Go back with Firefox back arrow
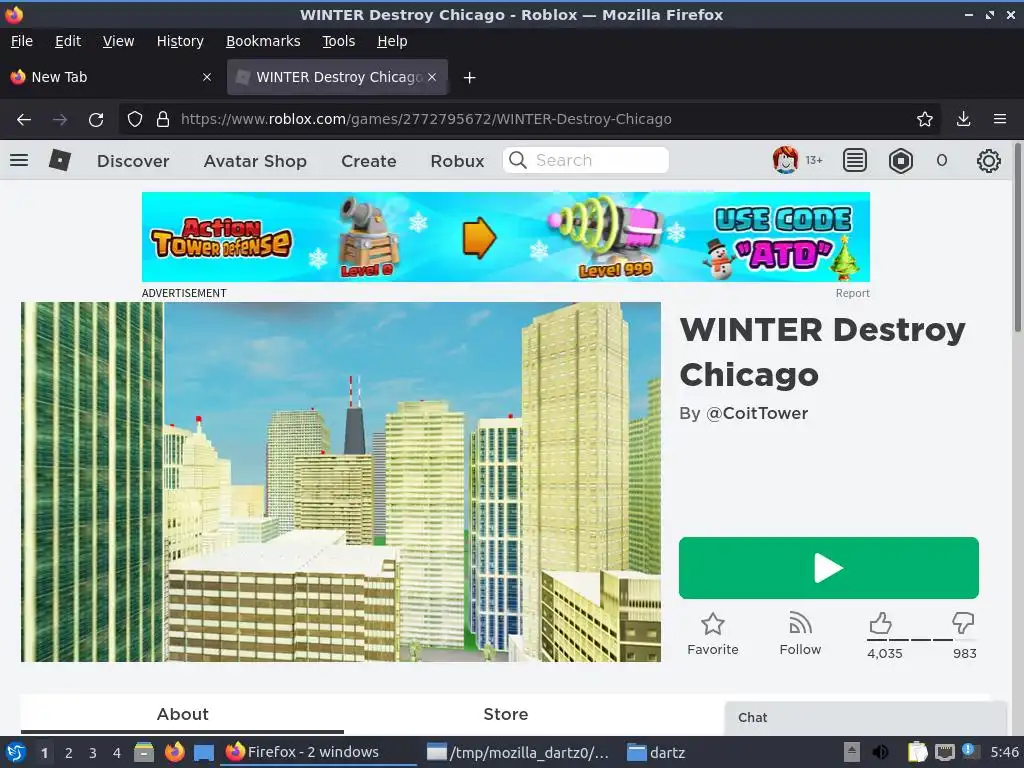This screenshot has height=768, width=1024. pos(24,120)
